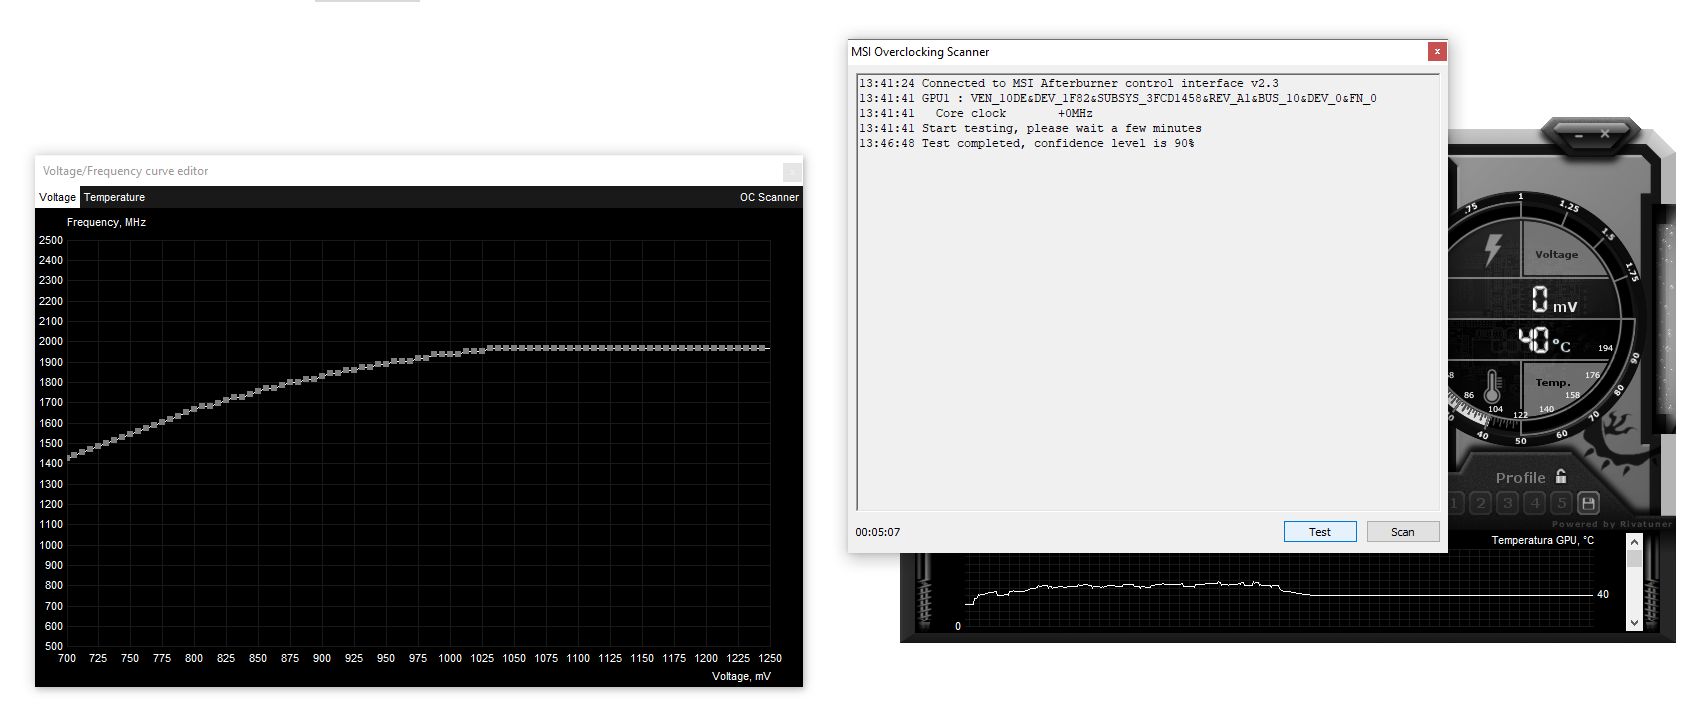Screen dimensions: 1700x720
Task: Click the Voltage label on the gauge
Action: coord(1556,254)
